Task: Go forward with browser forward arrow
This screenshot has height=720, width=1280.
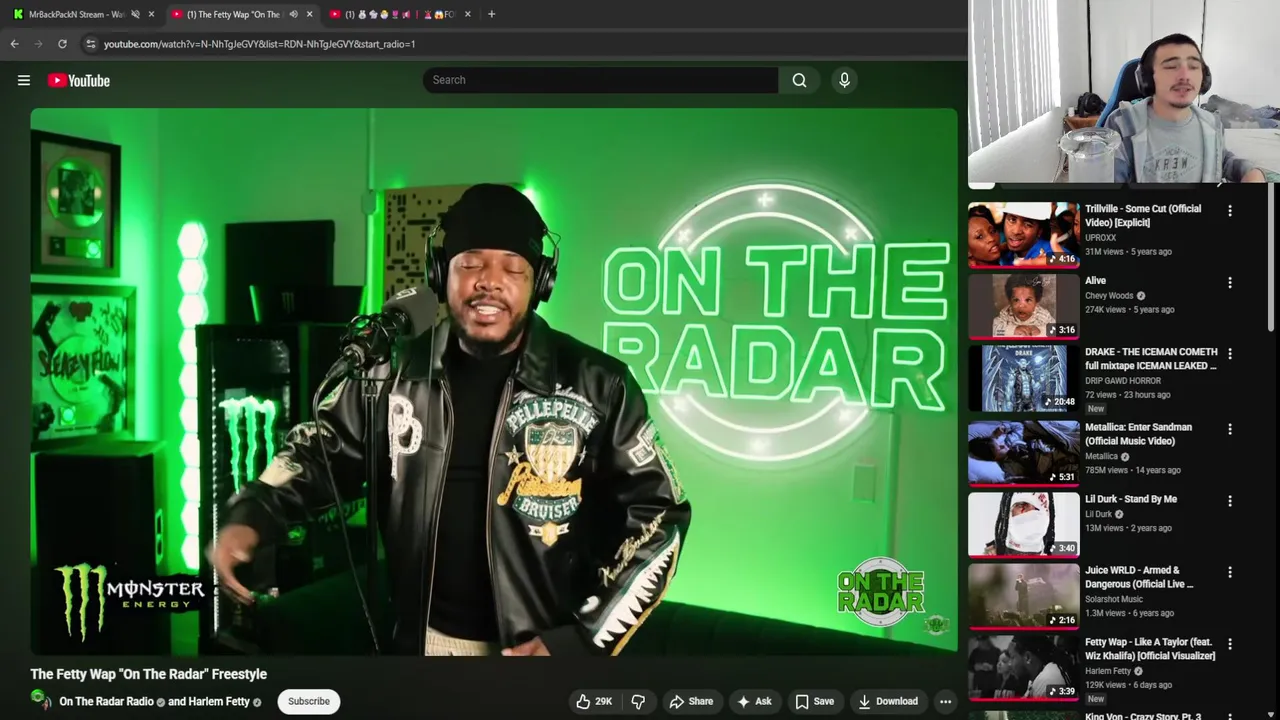Action: click(x=38, y=44)
